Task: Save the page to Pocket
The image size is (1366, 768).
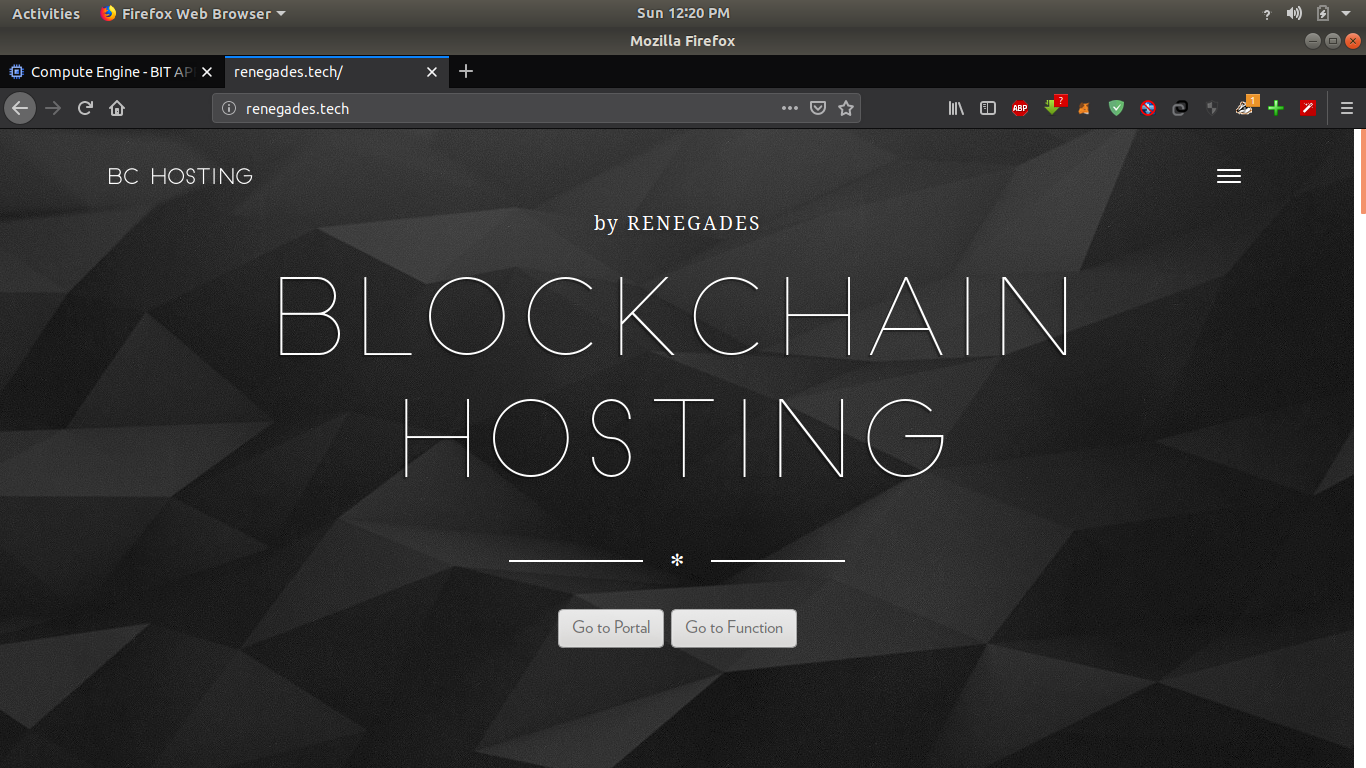Action: [817, 108]
